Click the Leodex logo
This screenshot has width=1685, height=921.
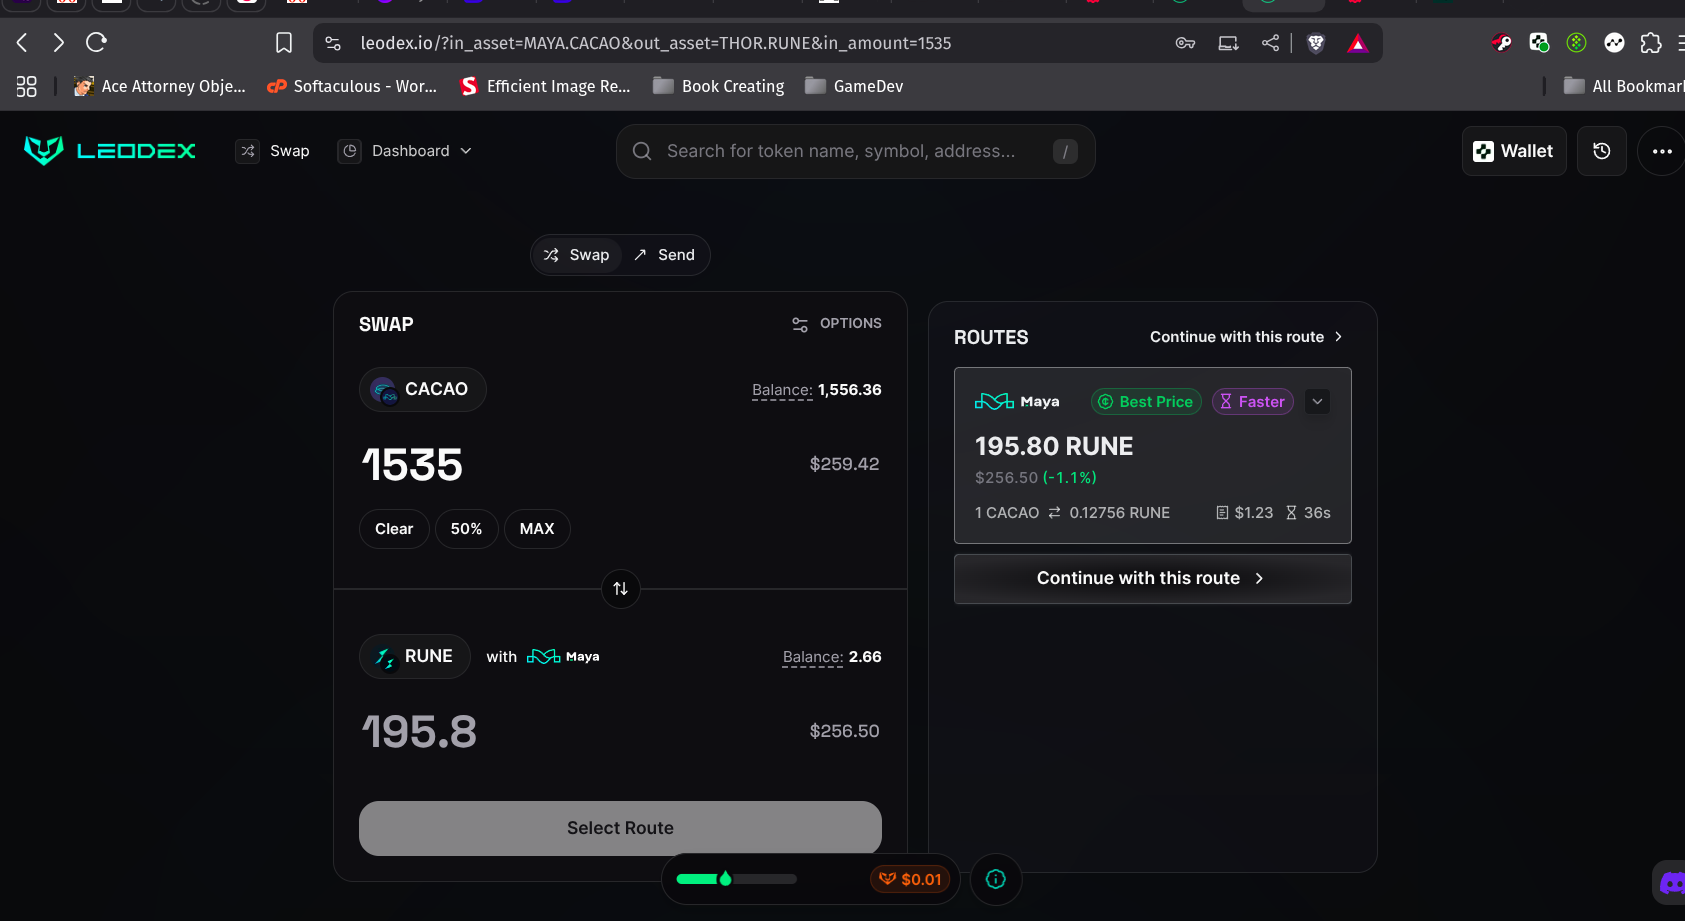tap(110, 150)
